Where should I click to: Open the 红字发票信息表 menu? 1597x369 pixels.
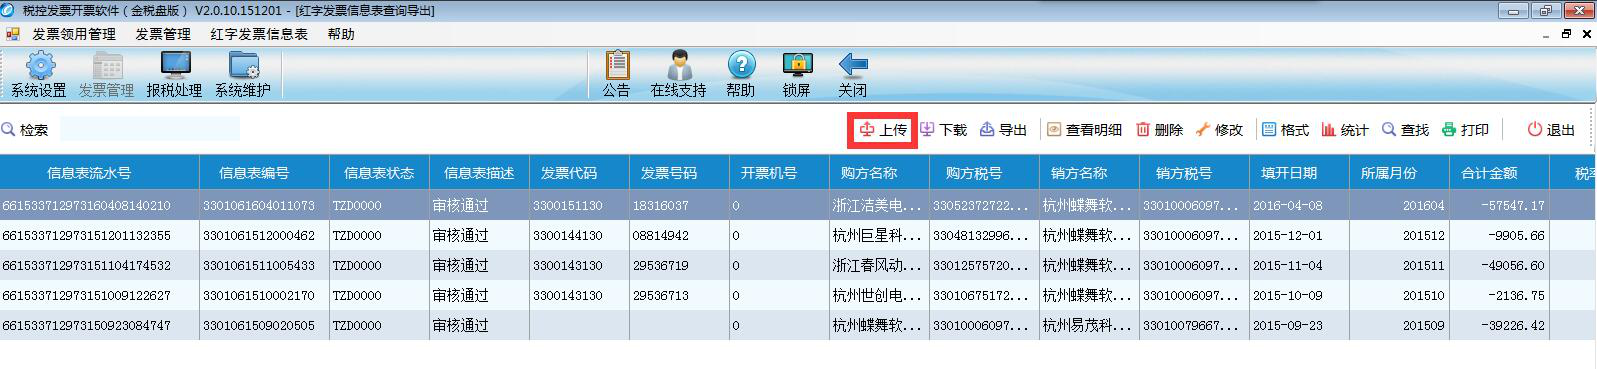click(x=259, y=34)
